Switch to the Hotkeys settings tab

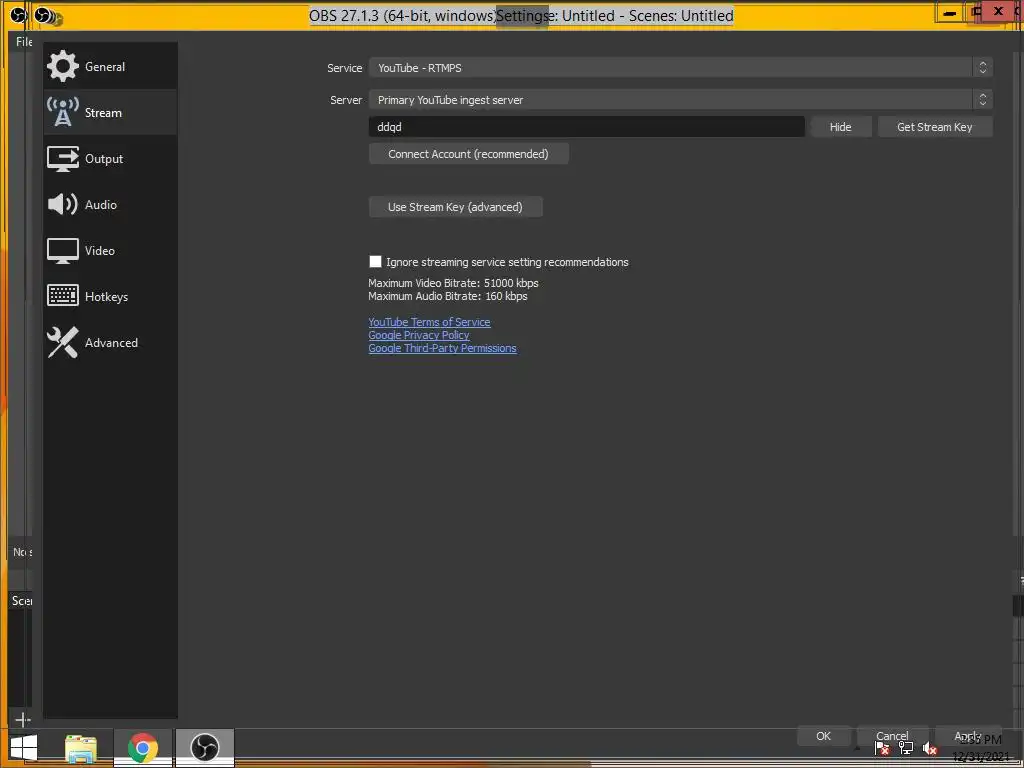[x=110, y=296]
